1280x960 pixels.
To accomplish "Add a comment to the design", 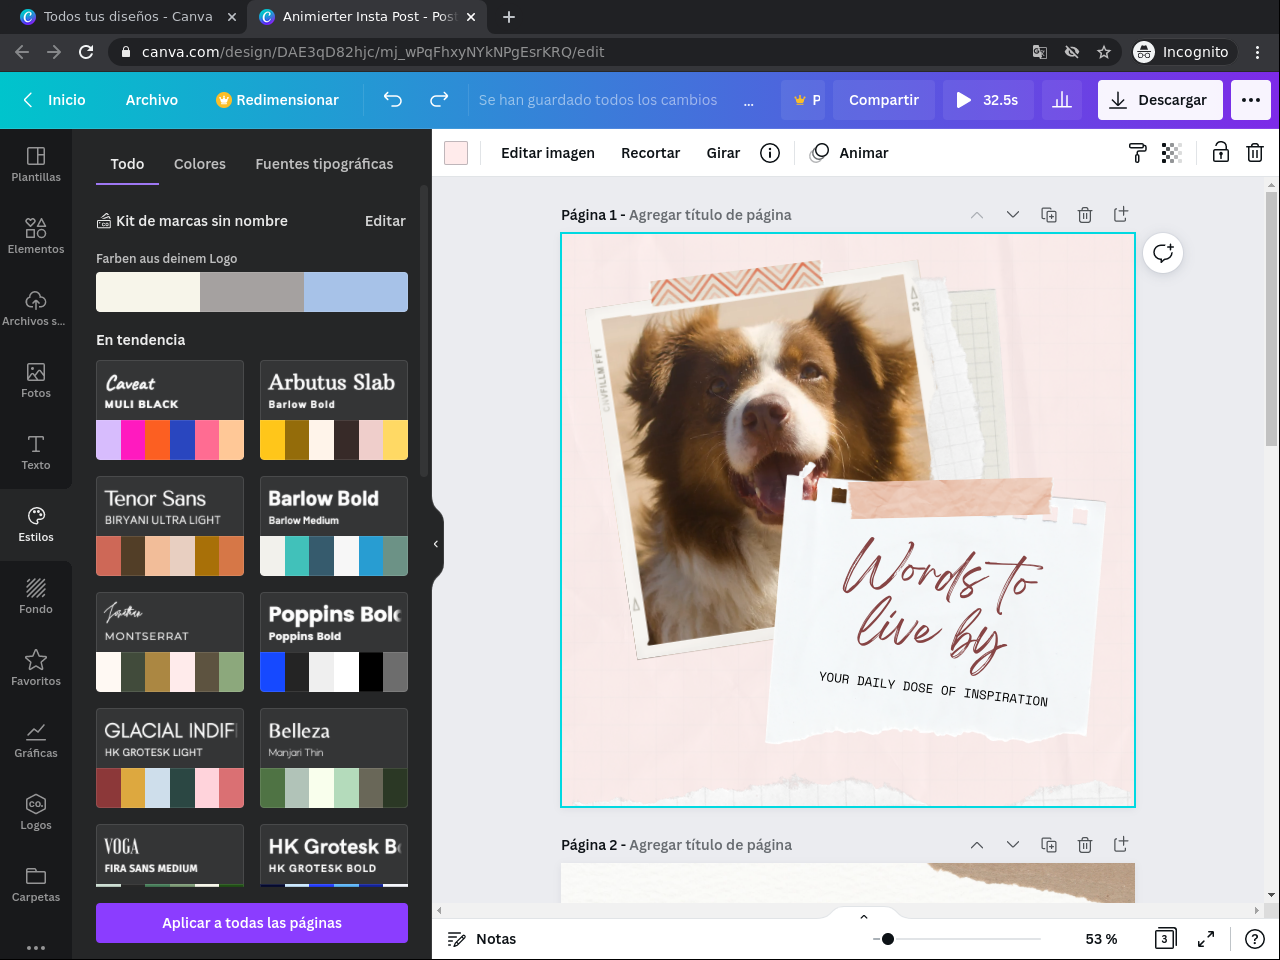I will pyautogui.click(x=1163, y=253).
